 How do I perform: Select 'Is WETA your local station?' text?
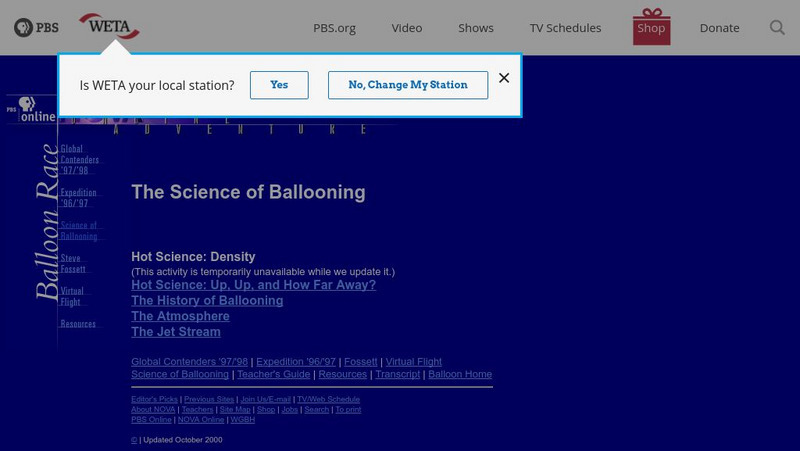(157, 85)
